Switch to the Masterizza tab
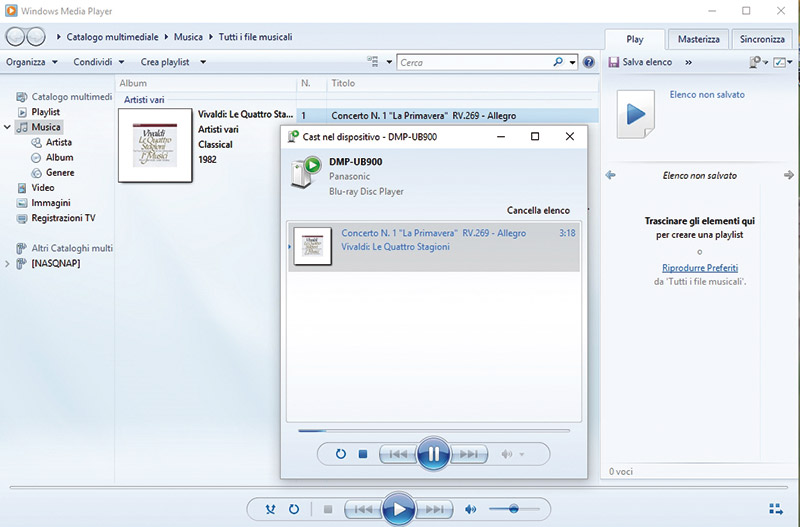Screen dimensions: 800x527 pyautogui.click(x=698, y=39)
